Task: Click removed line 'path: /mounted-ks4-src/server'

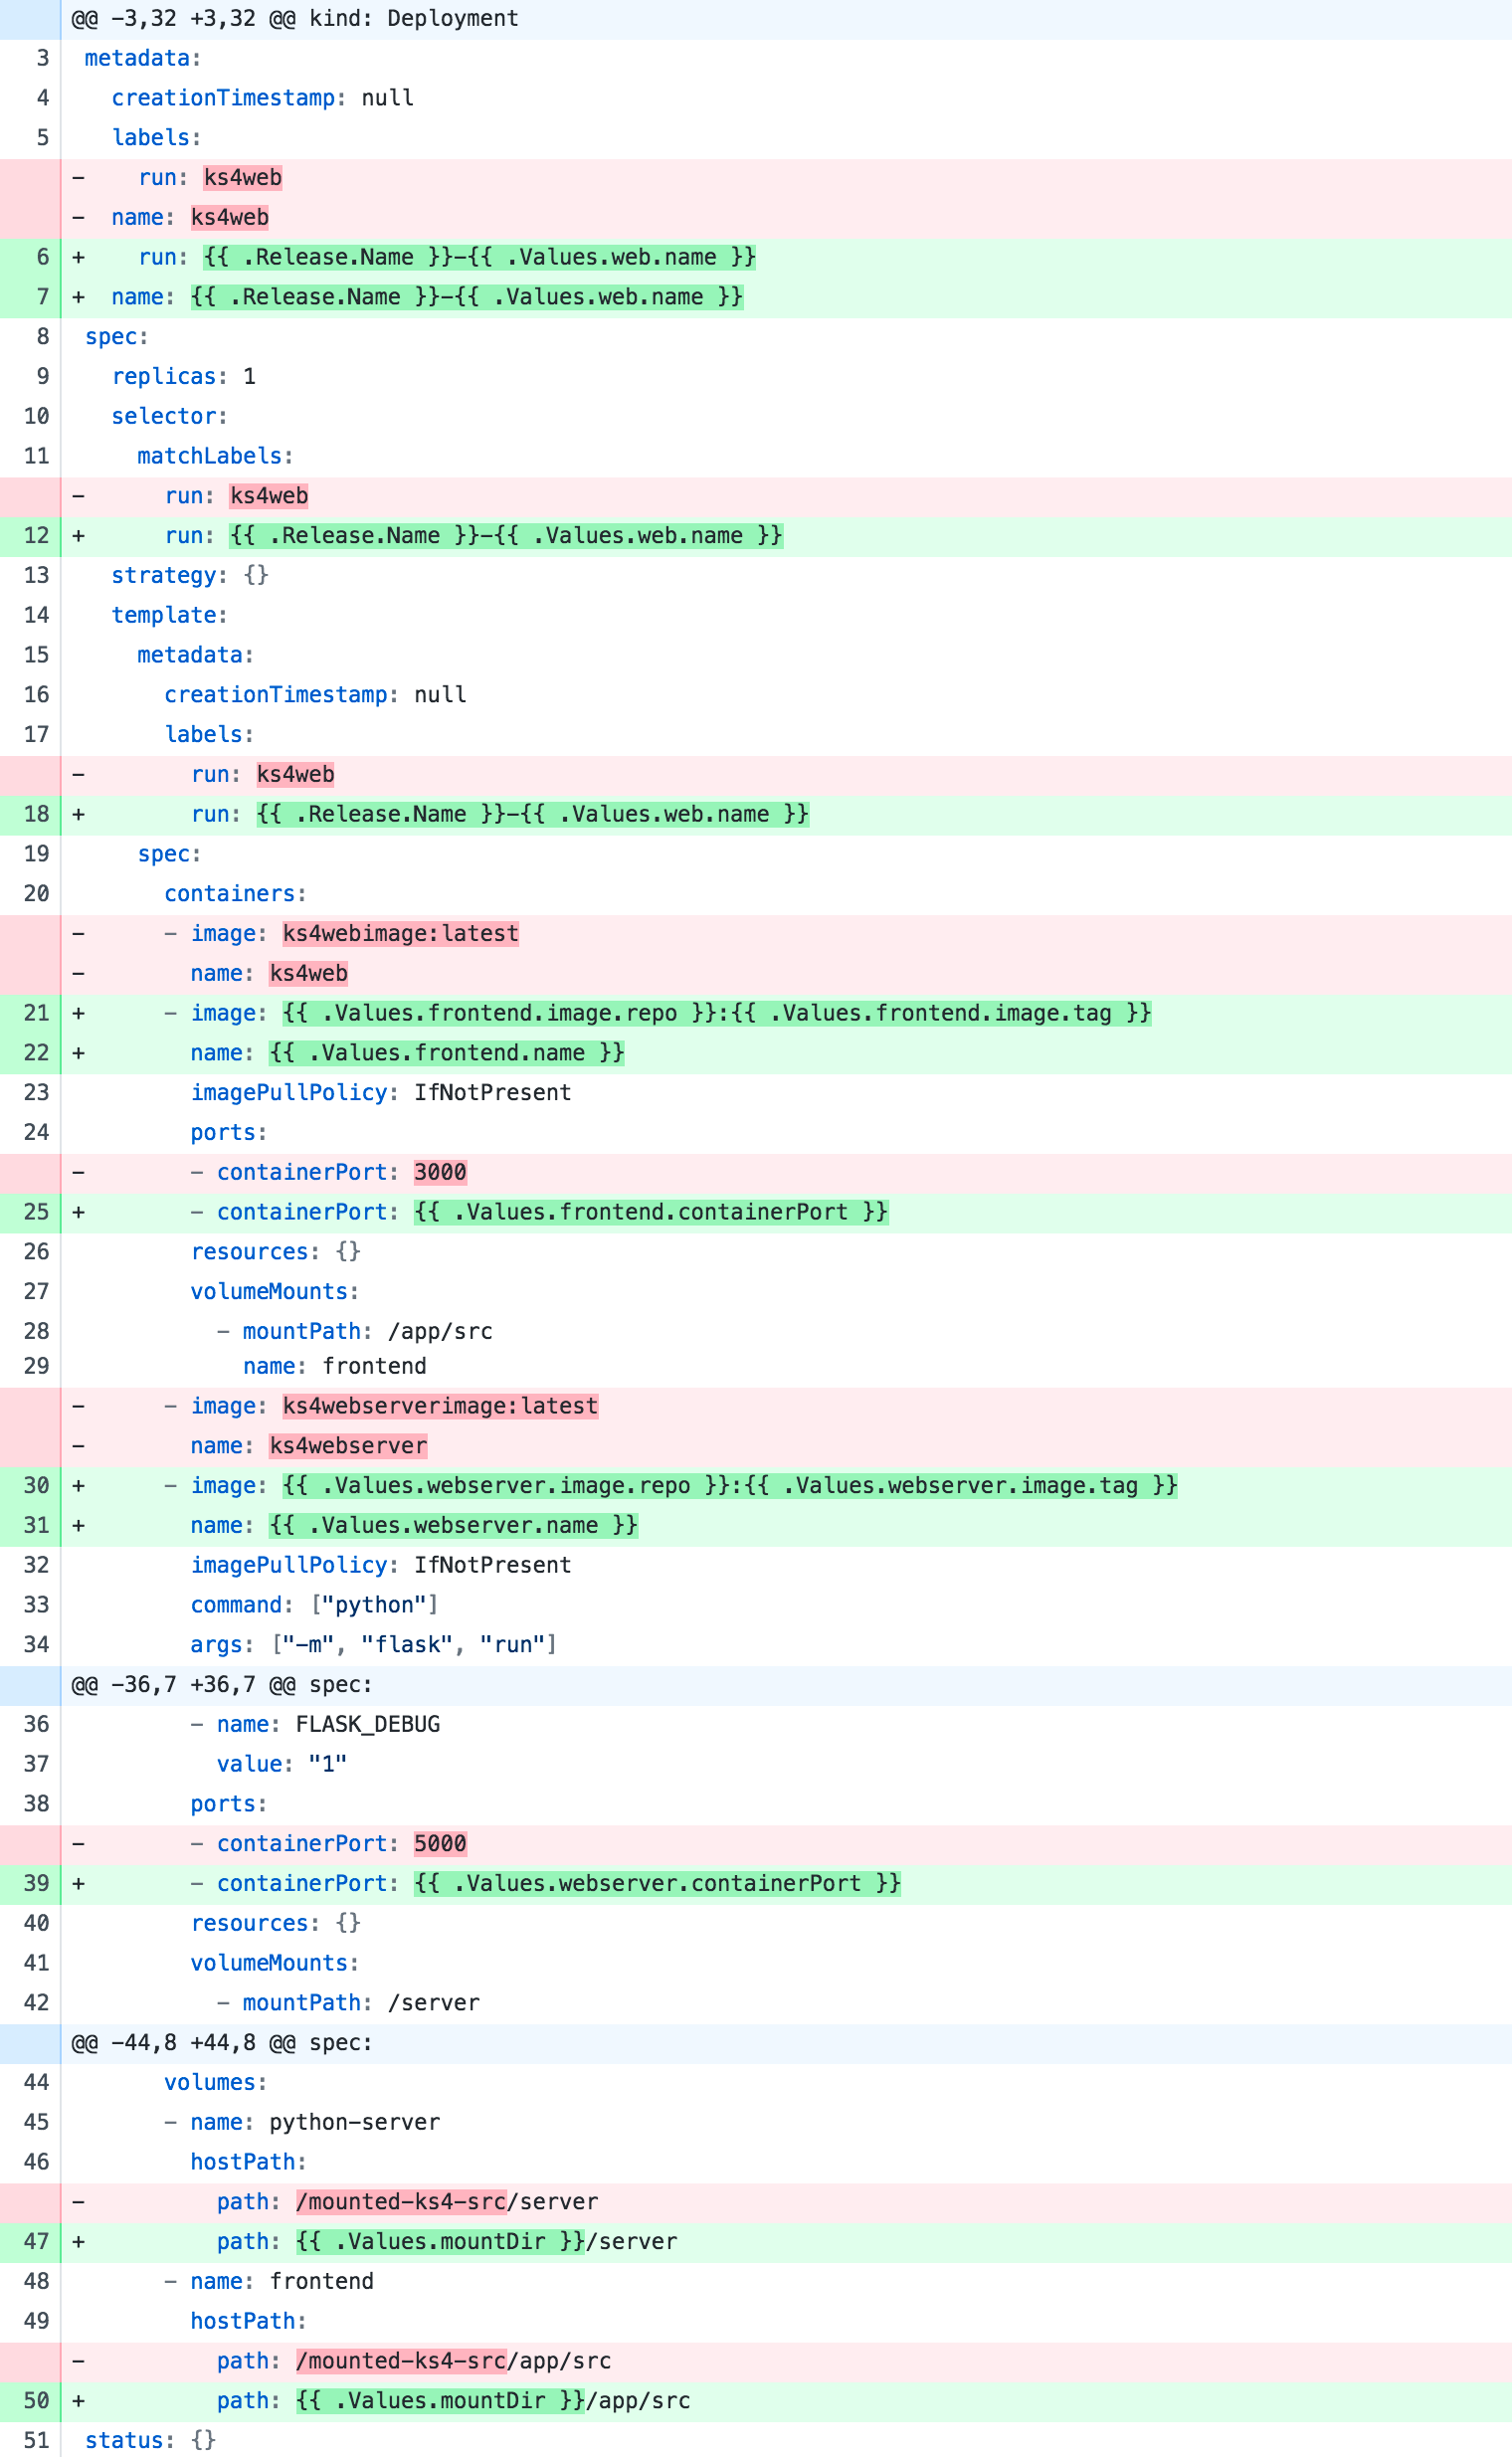Action: click(786, 2203)
